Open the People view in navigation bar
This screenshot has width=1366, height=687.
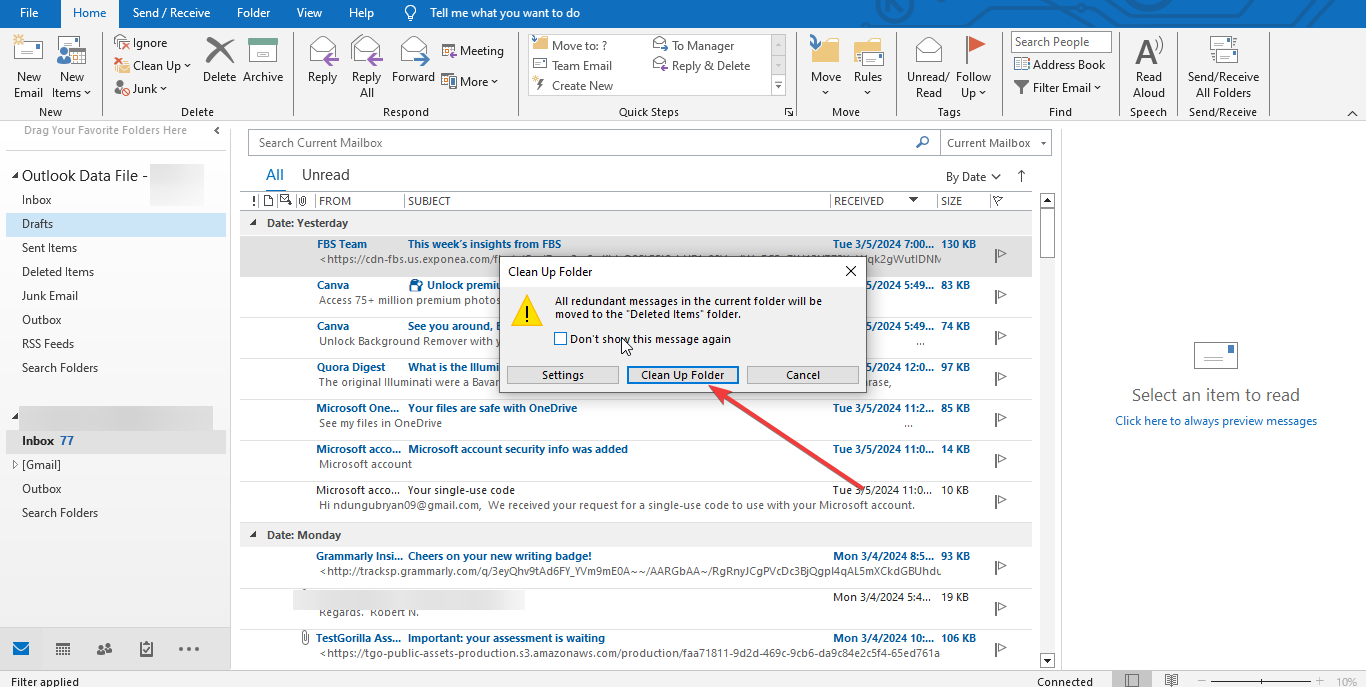tap(104, 649)
